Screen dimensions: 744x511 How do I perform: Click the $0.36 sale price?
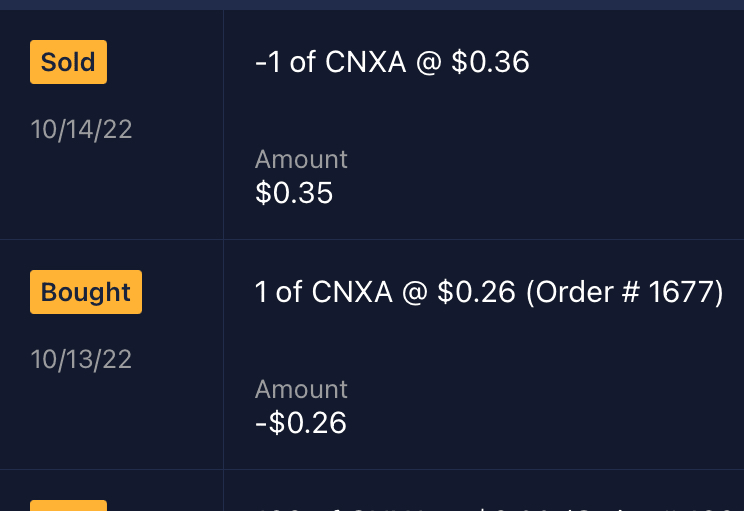pos(490,62)
